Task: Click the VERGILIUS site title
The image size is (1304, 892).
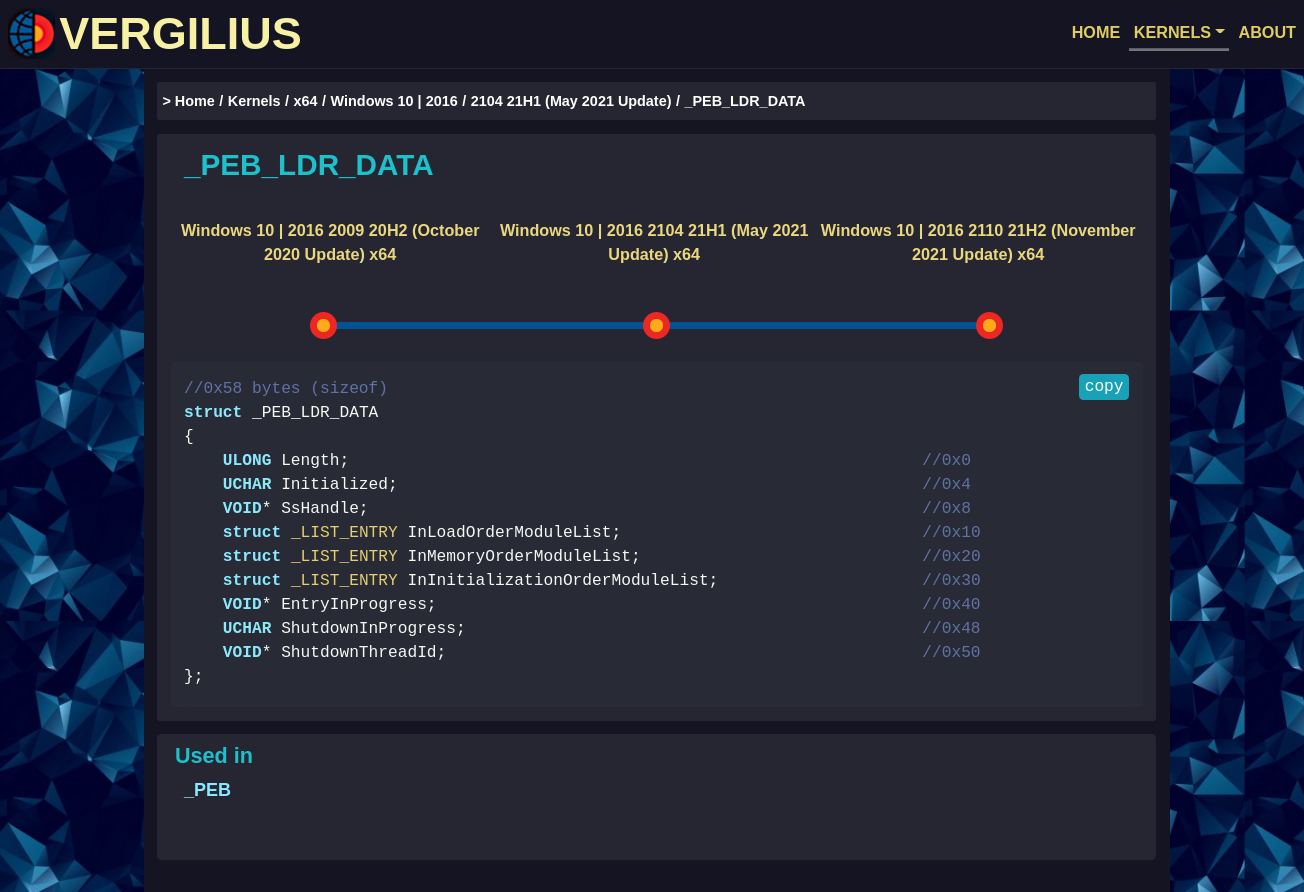Action: pyautogui.click(x=180, y=34)
